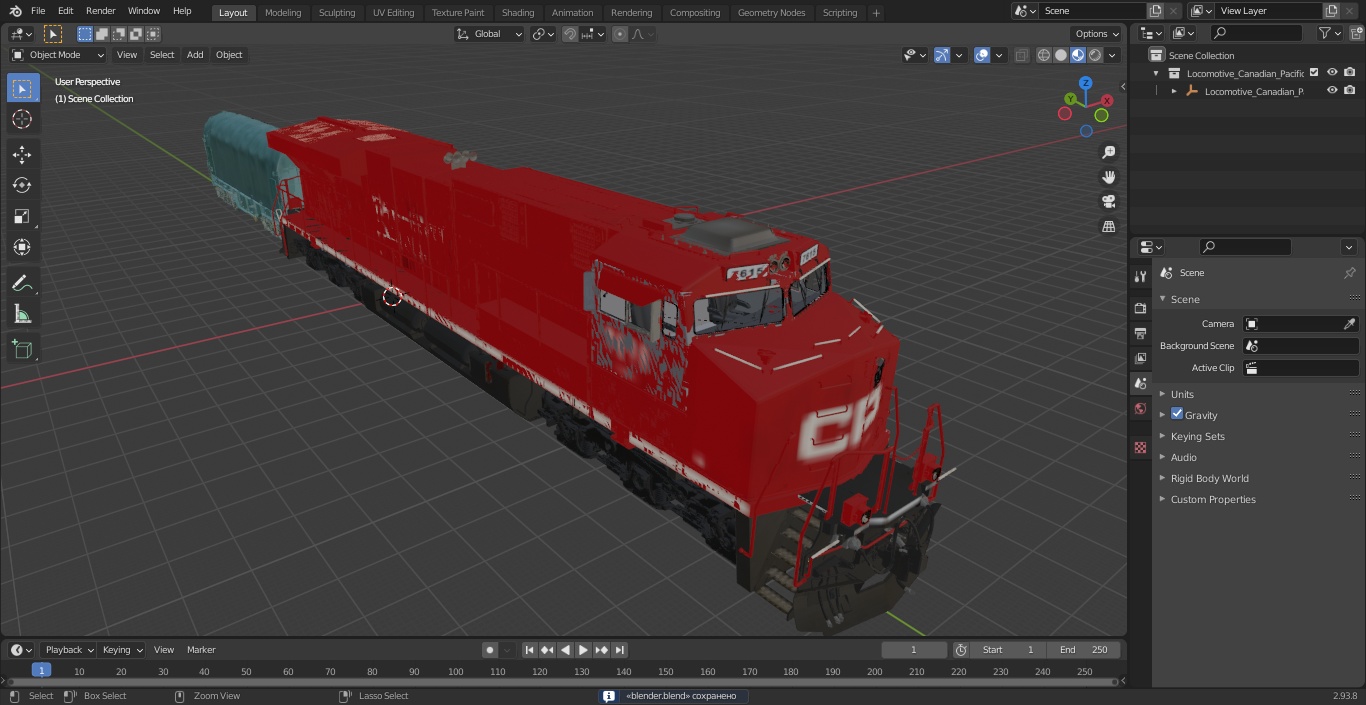
Task: Open timeline Marker menu
Action: pos(201,650)
